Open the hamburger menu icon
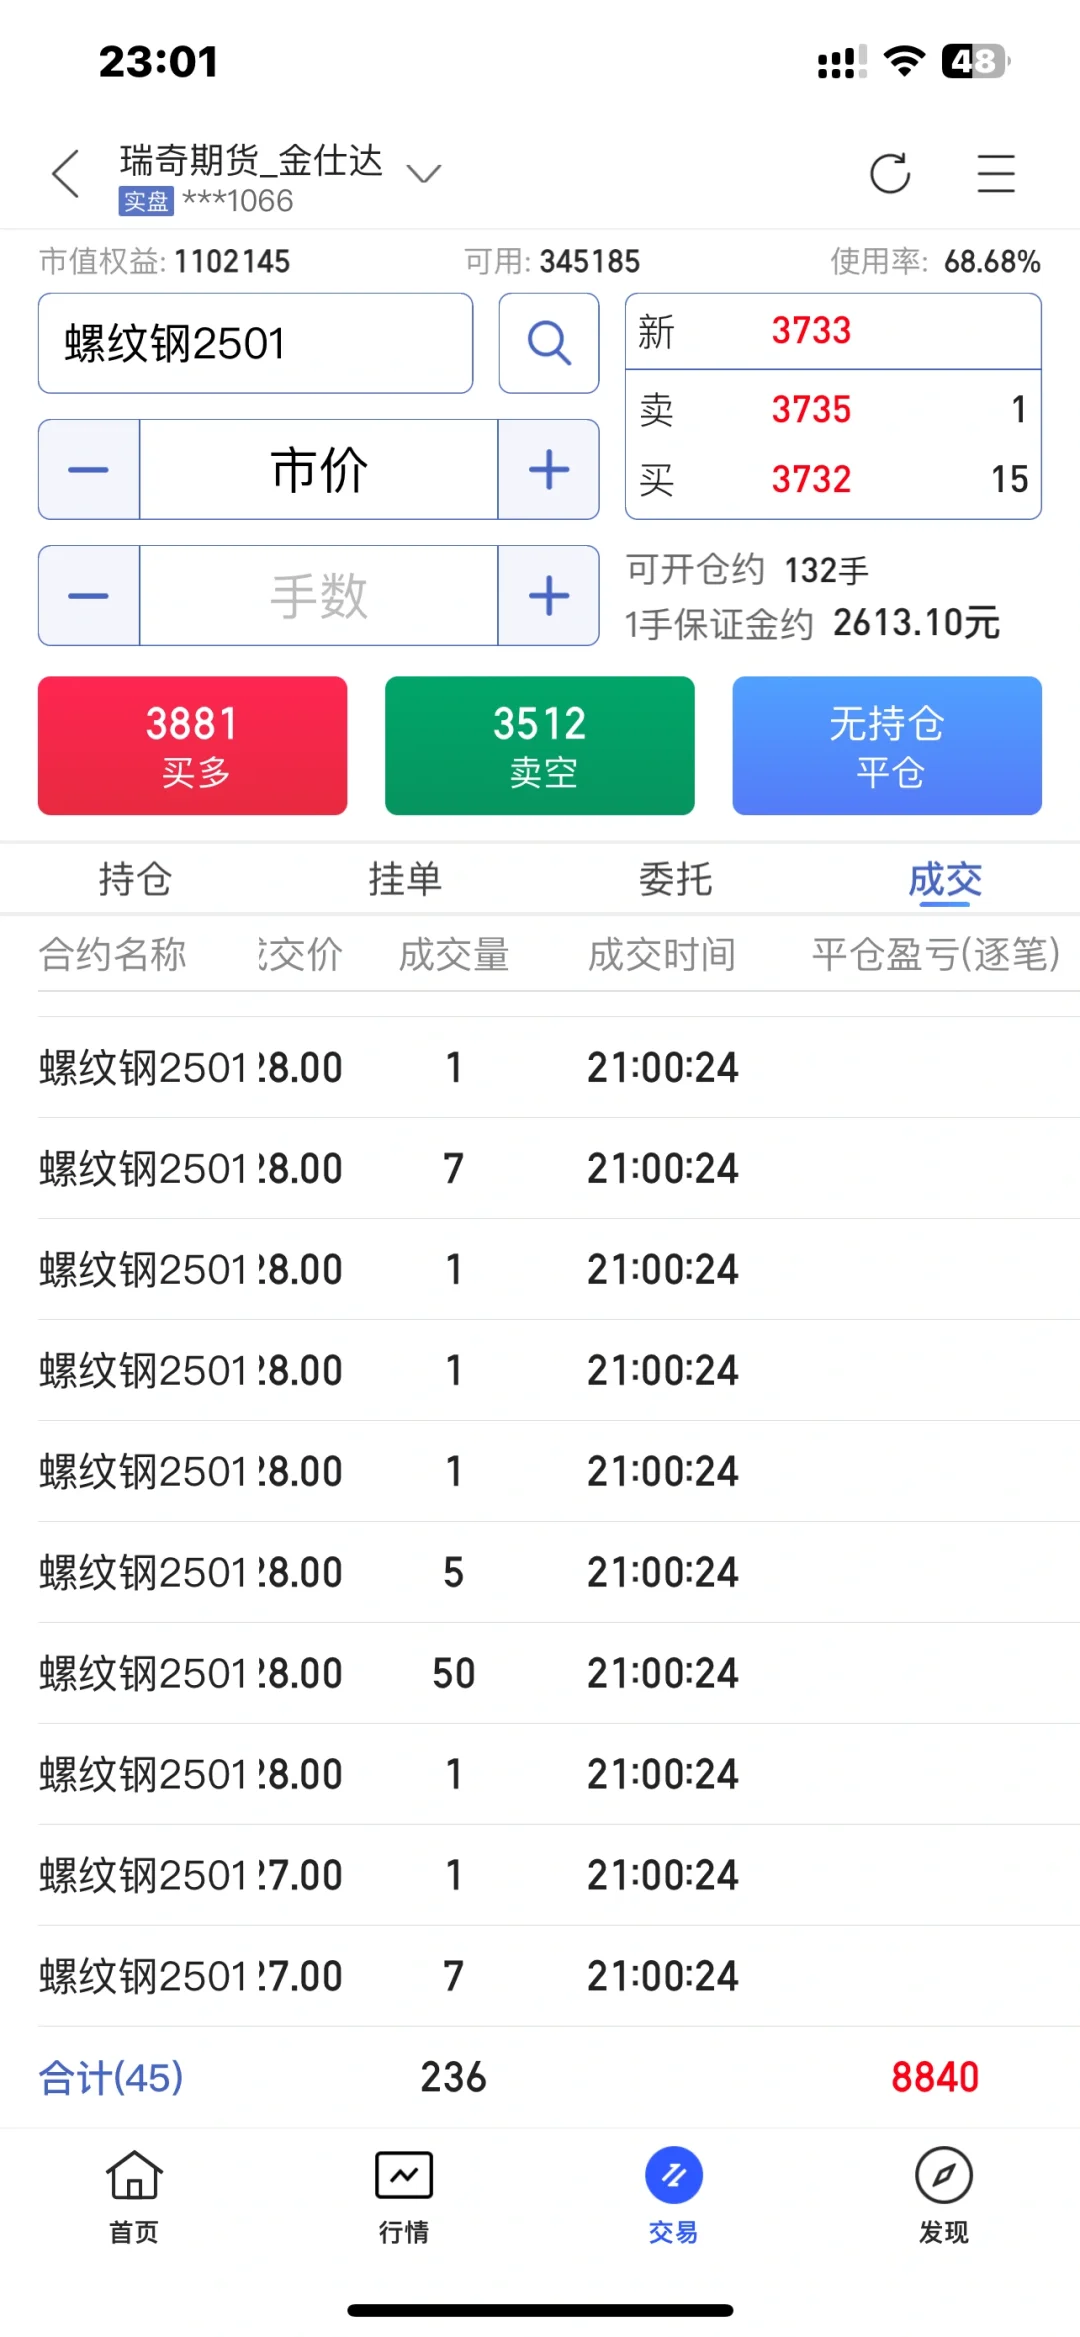The height and width of the screenshot is (2337, 1080). point(996,173)
